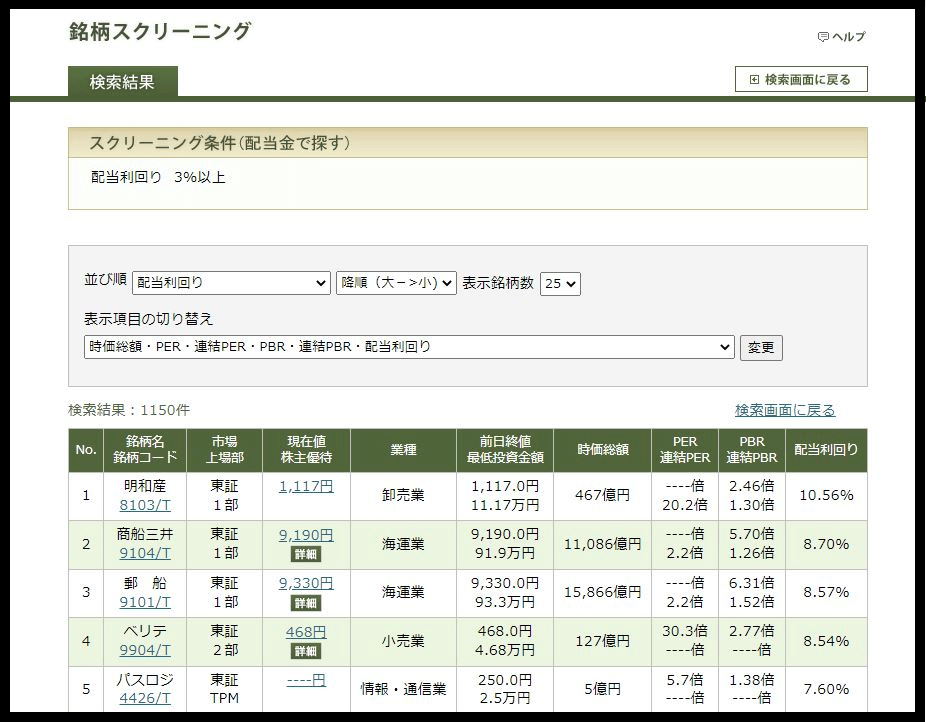Open stock code link 9101/T
This screenshot has height=722, width=926.
pyautogui.click(x=145, y=602)
